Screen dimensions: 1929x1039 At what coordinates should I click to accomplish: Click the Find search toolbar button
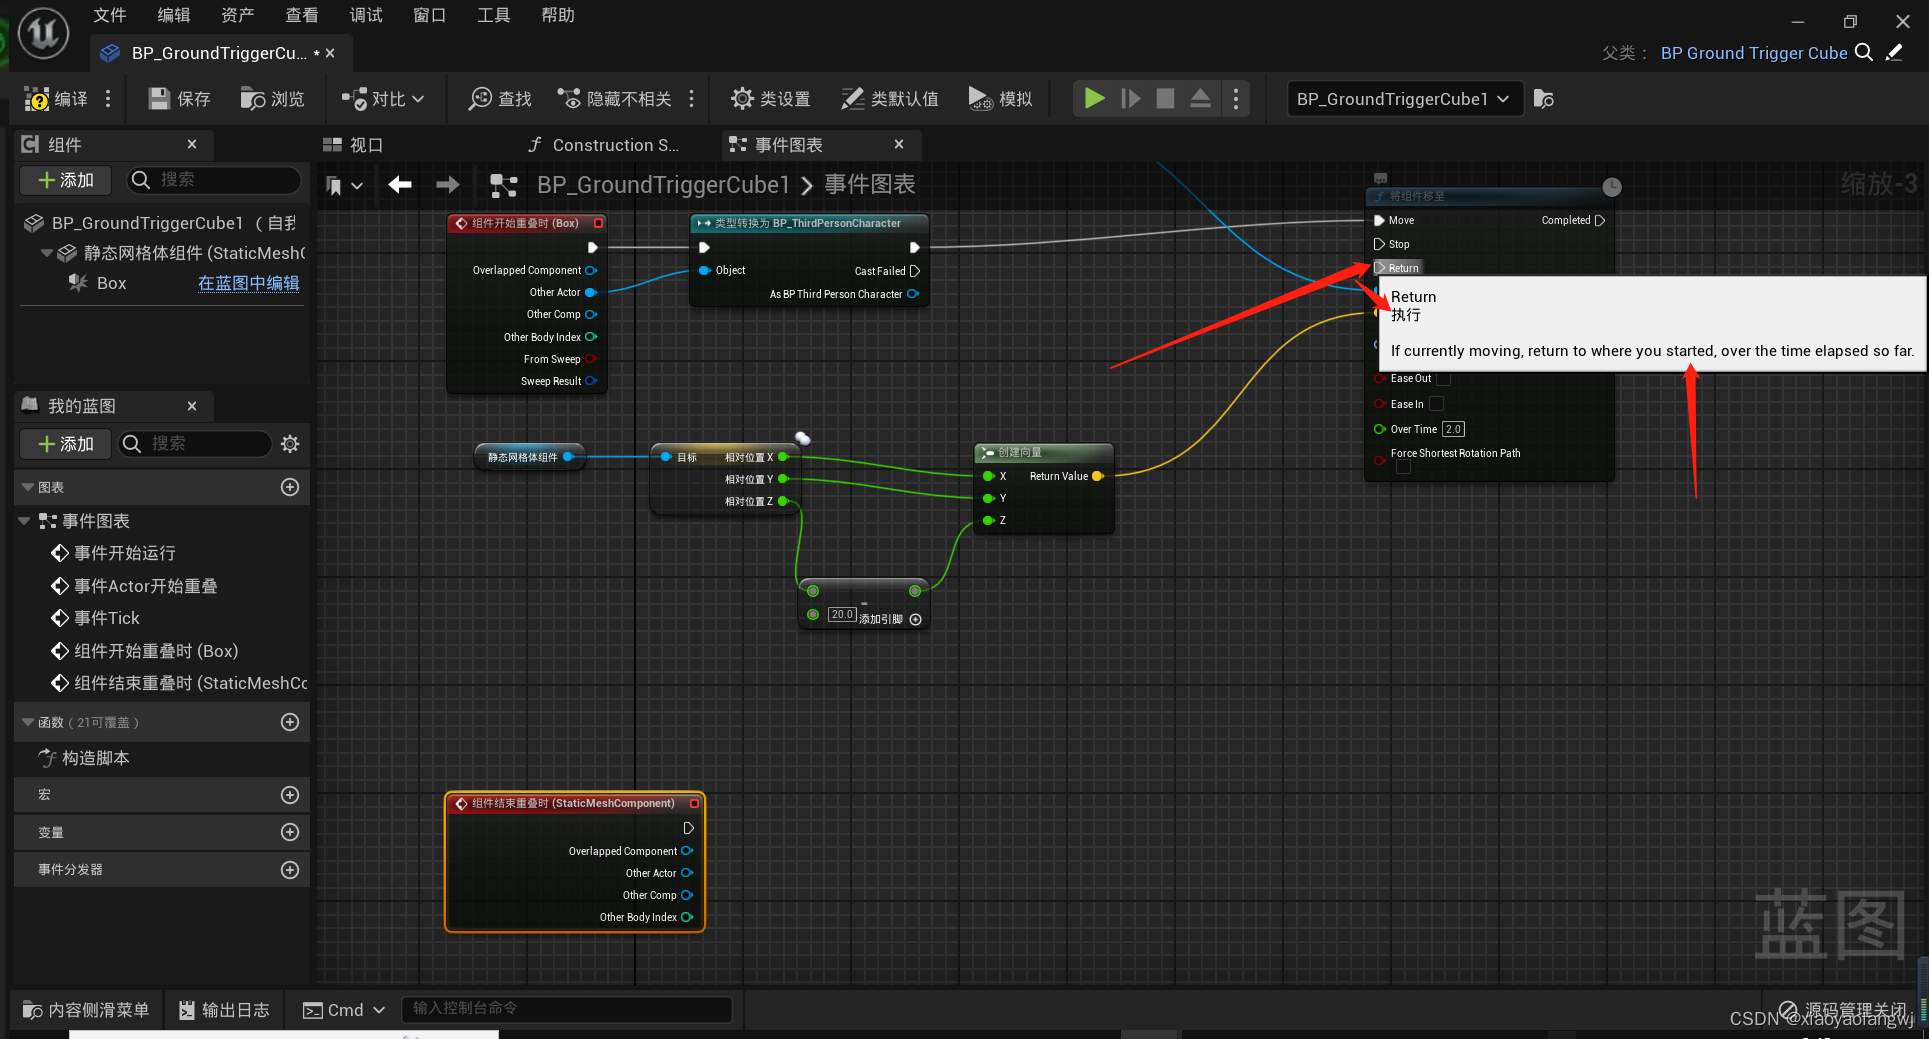point(500,99)
